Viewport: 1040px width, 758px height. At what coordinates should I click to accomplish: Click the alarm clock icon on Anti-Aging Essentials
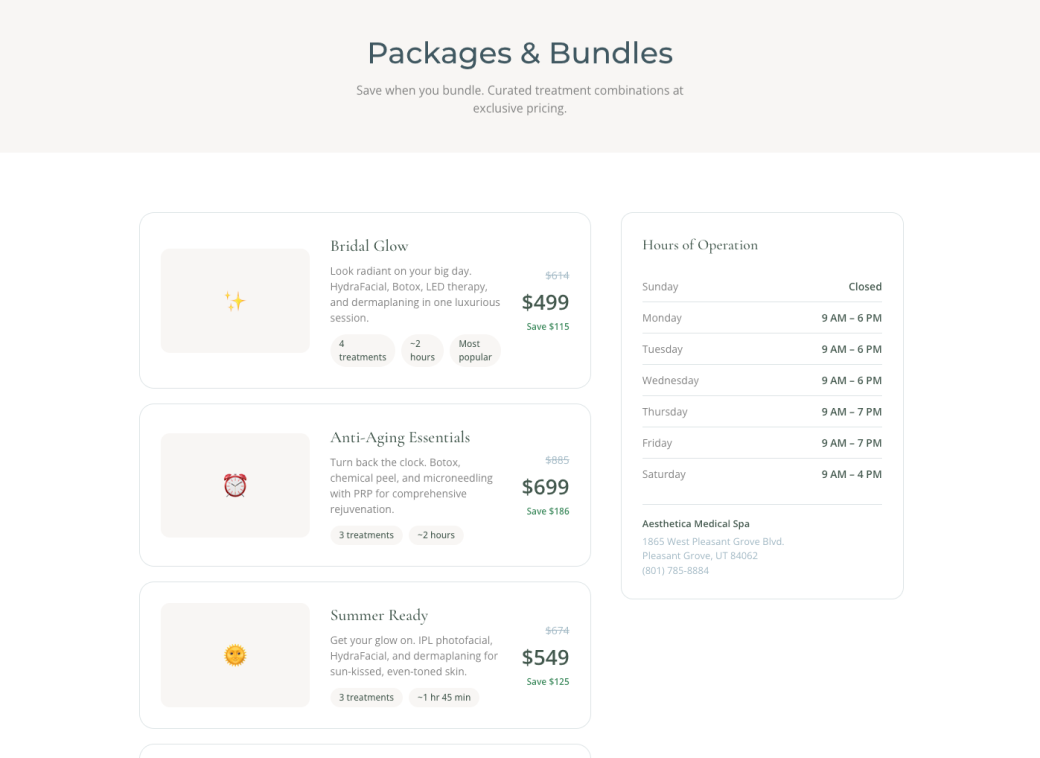(x=235, y=485)
